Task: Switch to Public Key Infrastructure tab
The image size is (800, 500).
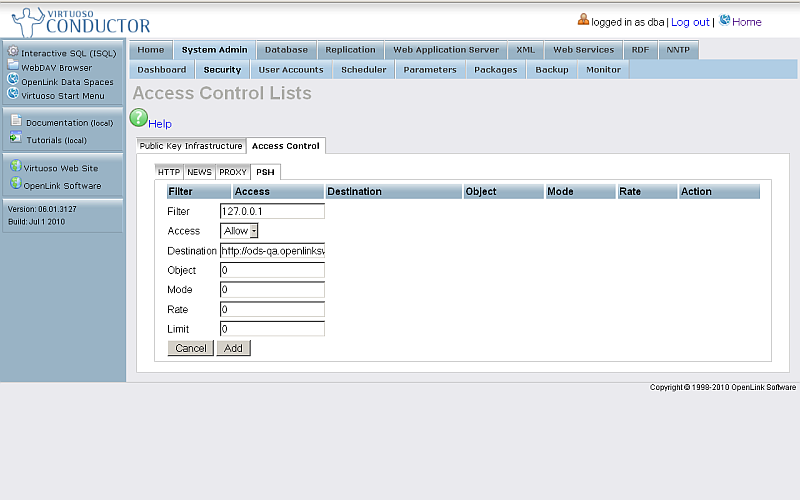Action: tap(191, 146)
